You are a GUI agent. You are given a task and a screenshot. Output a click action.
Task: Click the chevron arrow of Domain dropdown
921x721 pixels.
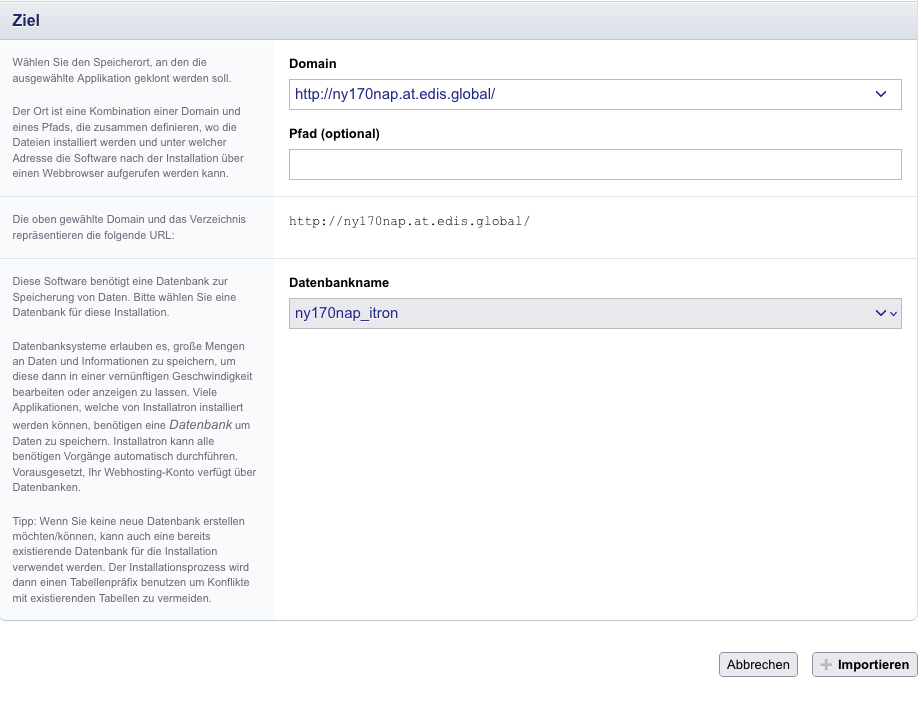coord(880,95)
